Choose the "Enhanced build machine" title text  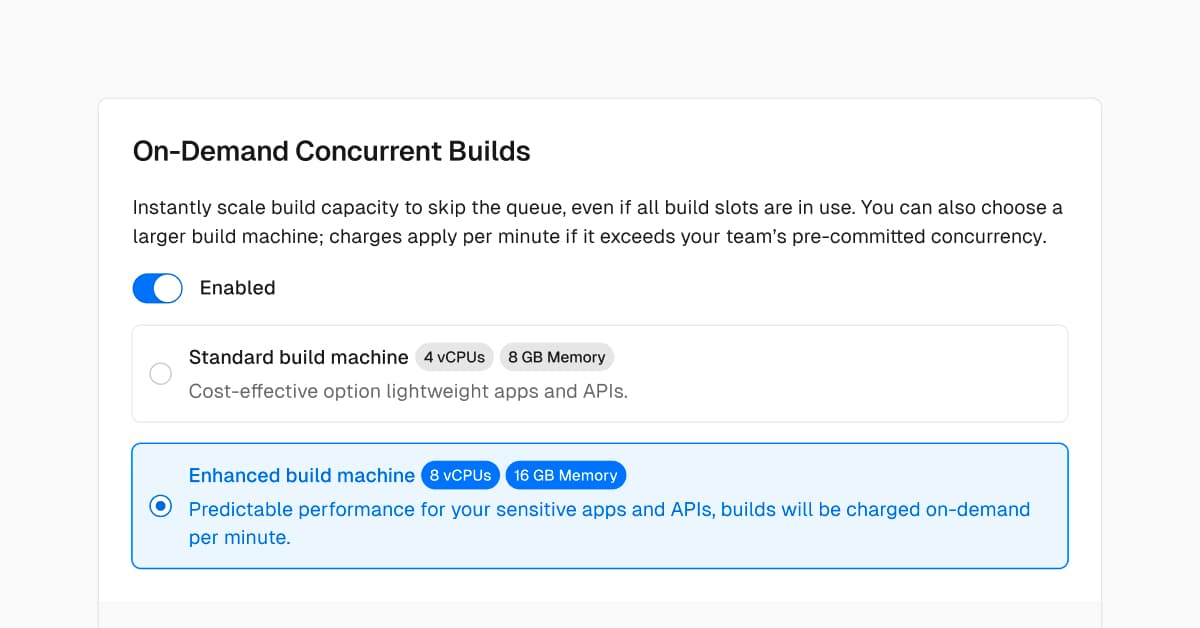(x=301, y=475)
